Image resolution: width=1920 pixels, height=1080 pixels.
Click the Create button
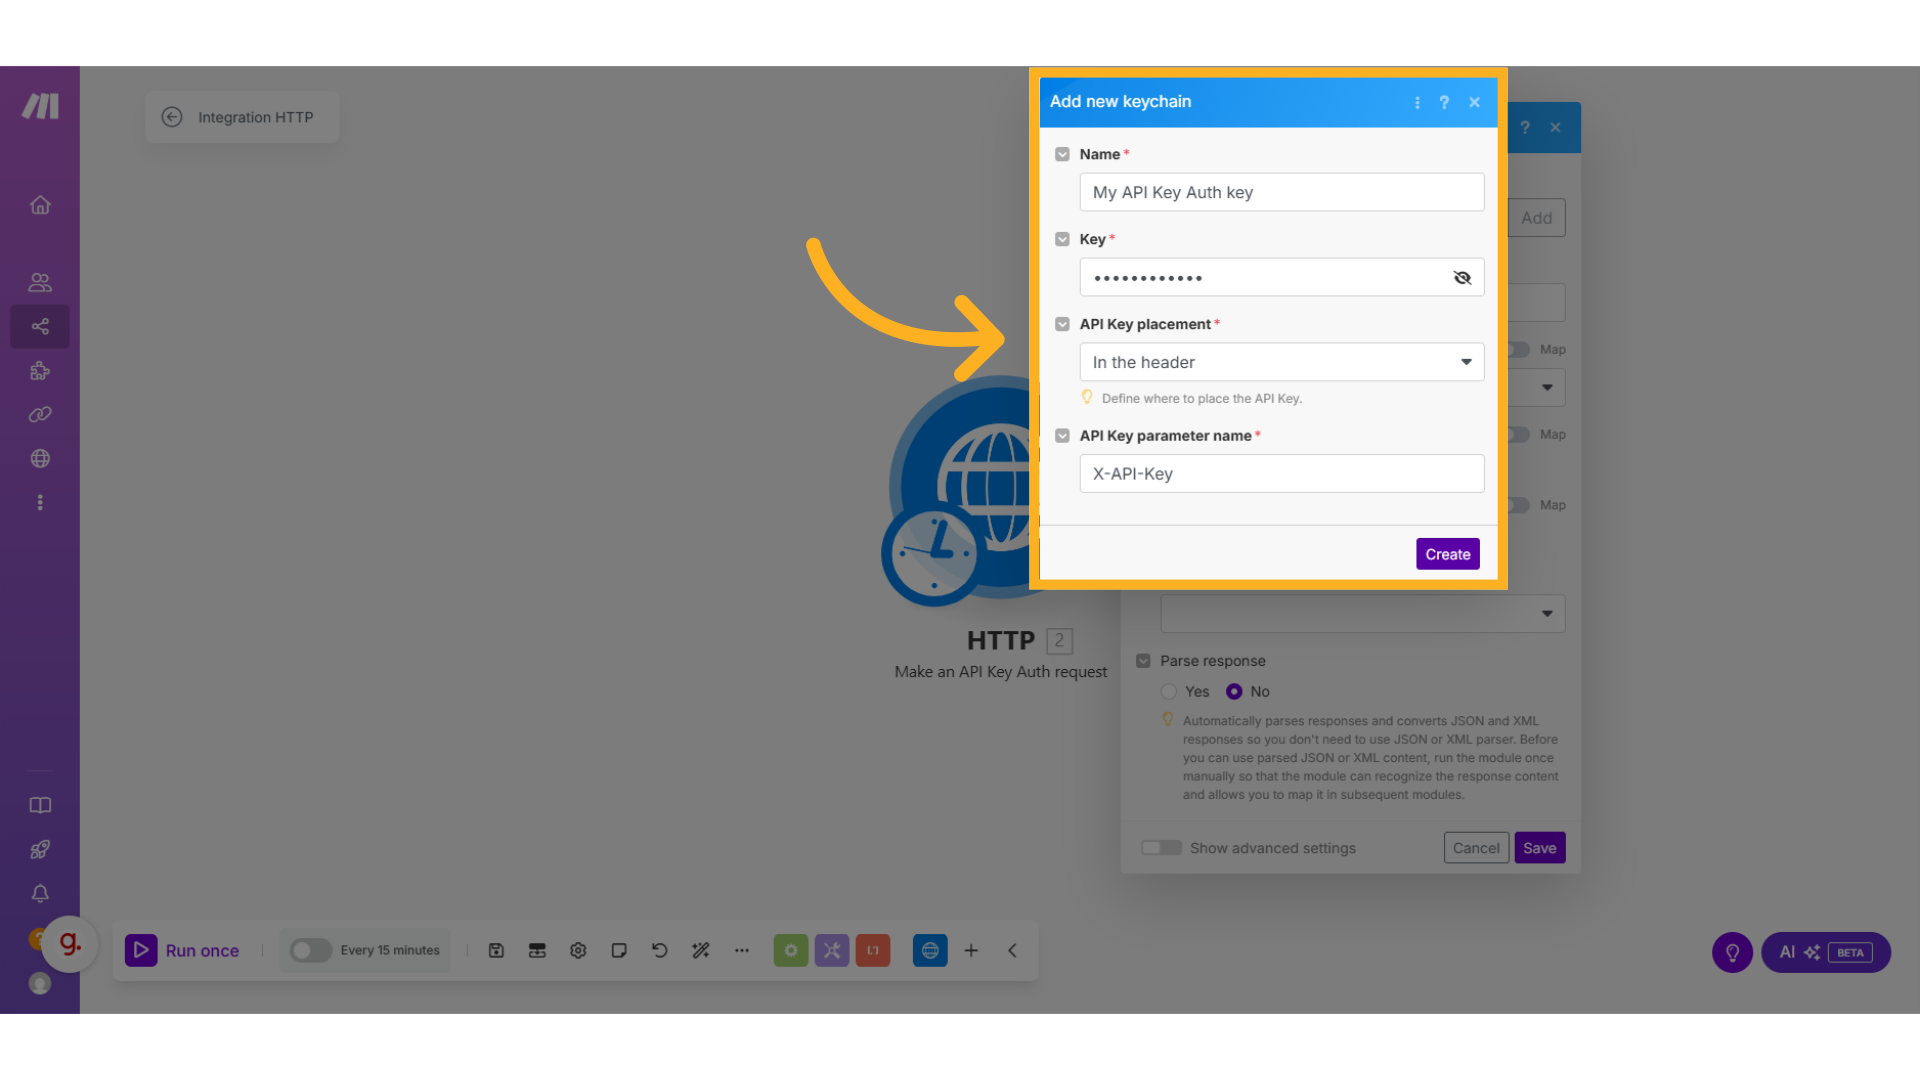tap(1447, 554)
